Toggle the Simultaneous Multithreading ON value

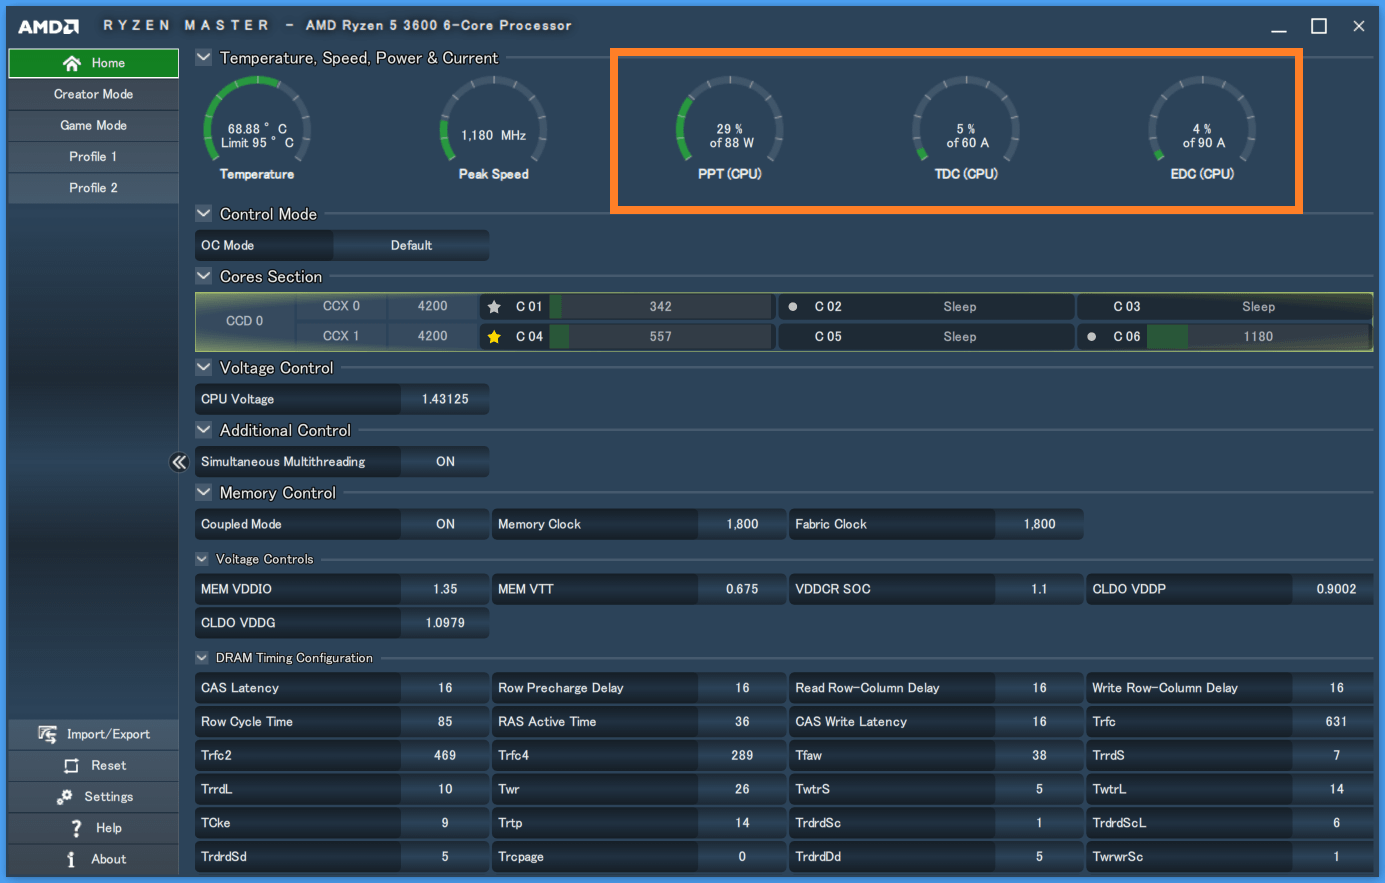coord(445,462)
